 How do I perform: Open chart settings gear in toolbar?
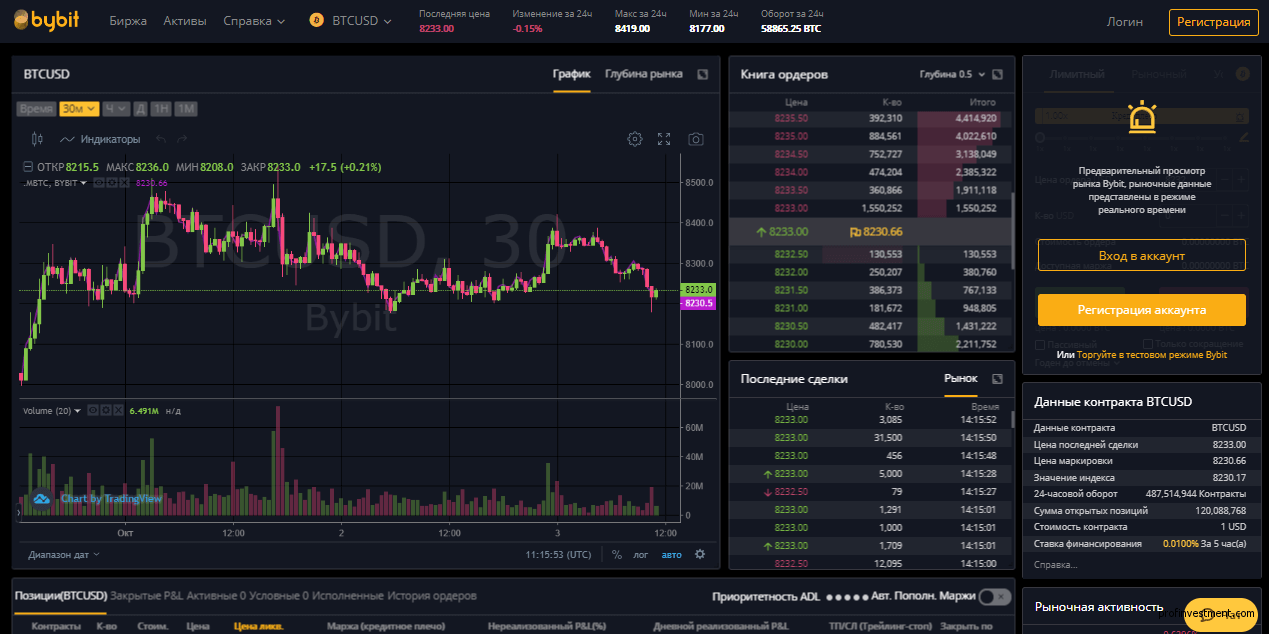click(x=634, y=139)
